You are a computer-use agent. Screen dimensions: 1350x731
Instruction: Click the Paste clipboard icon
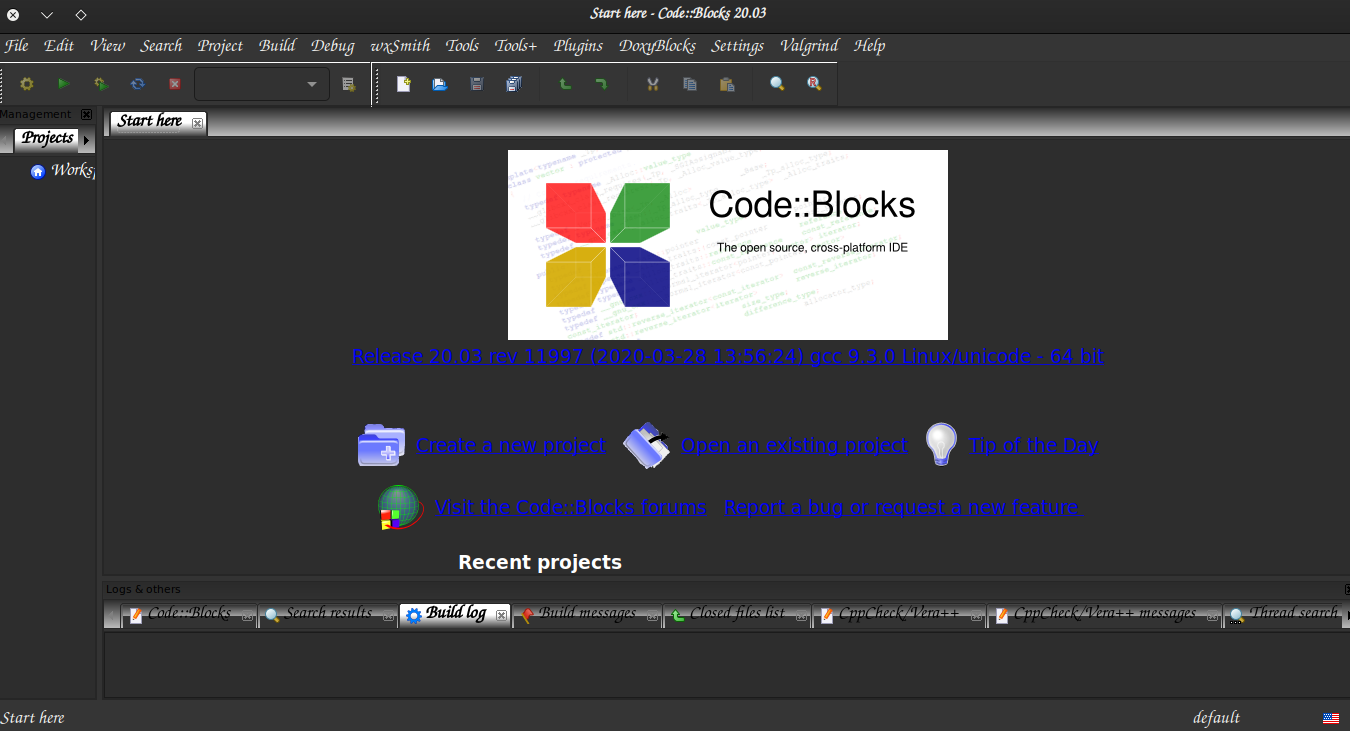(727, 85)
